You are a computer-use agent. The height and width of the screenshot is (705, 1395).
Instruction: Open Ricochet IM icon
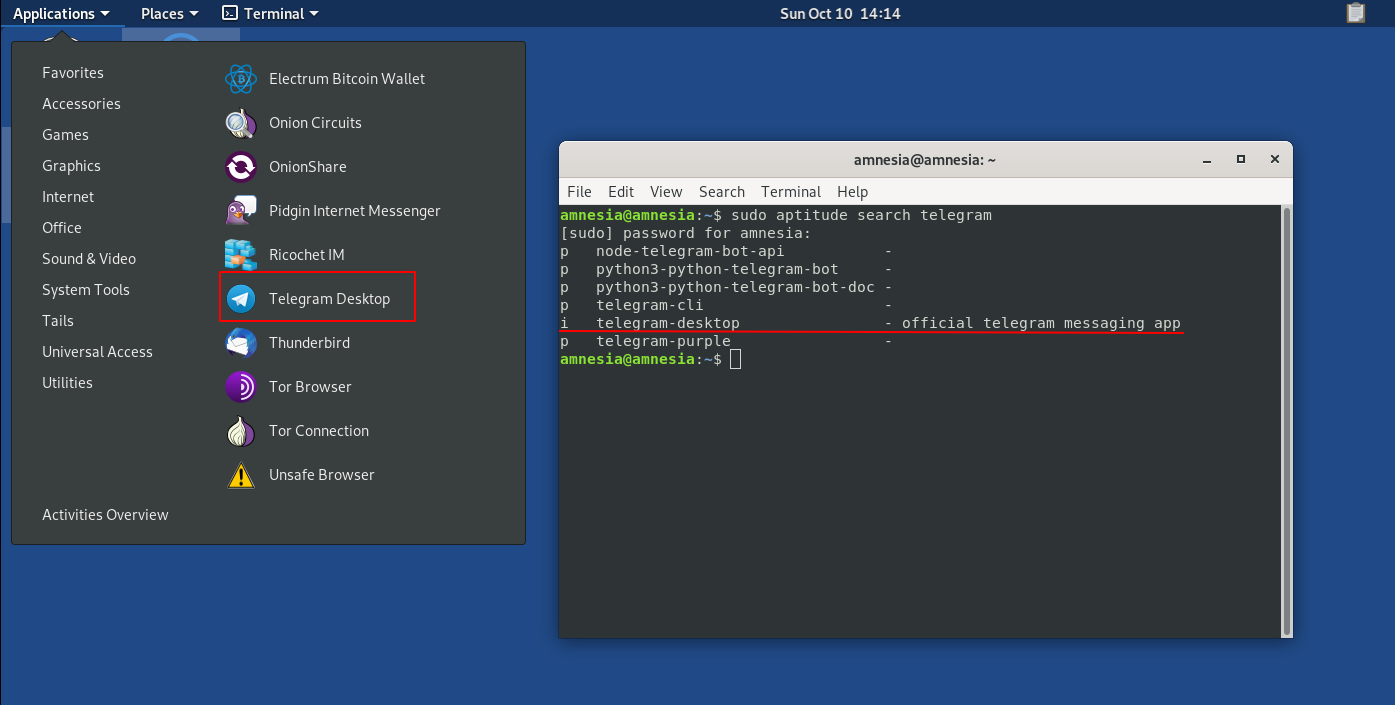[x=241, y=255]
